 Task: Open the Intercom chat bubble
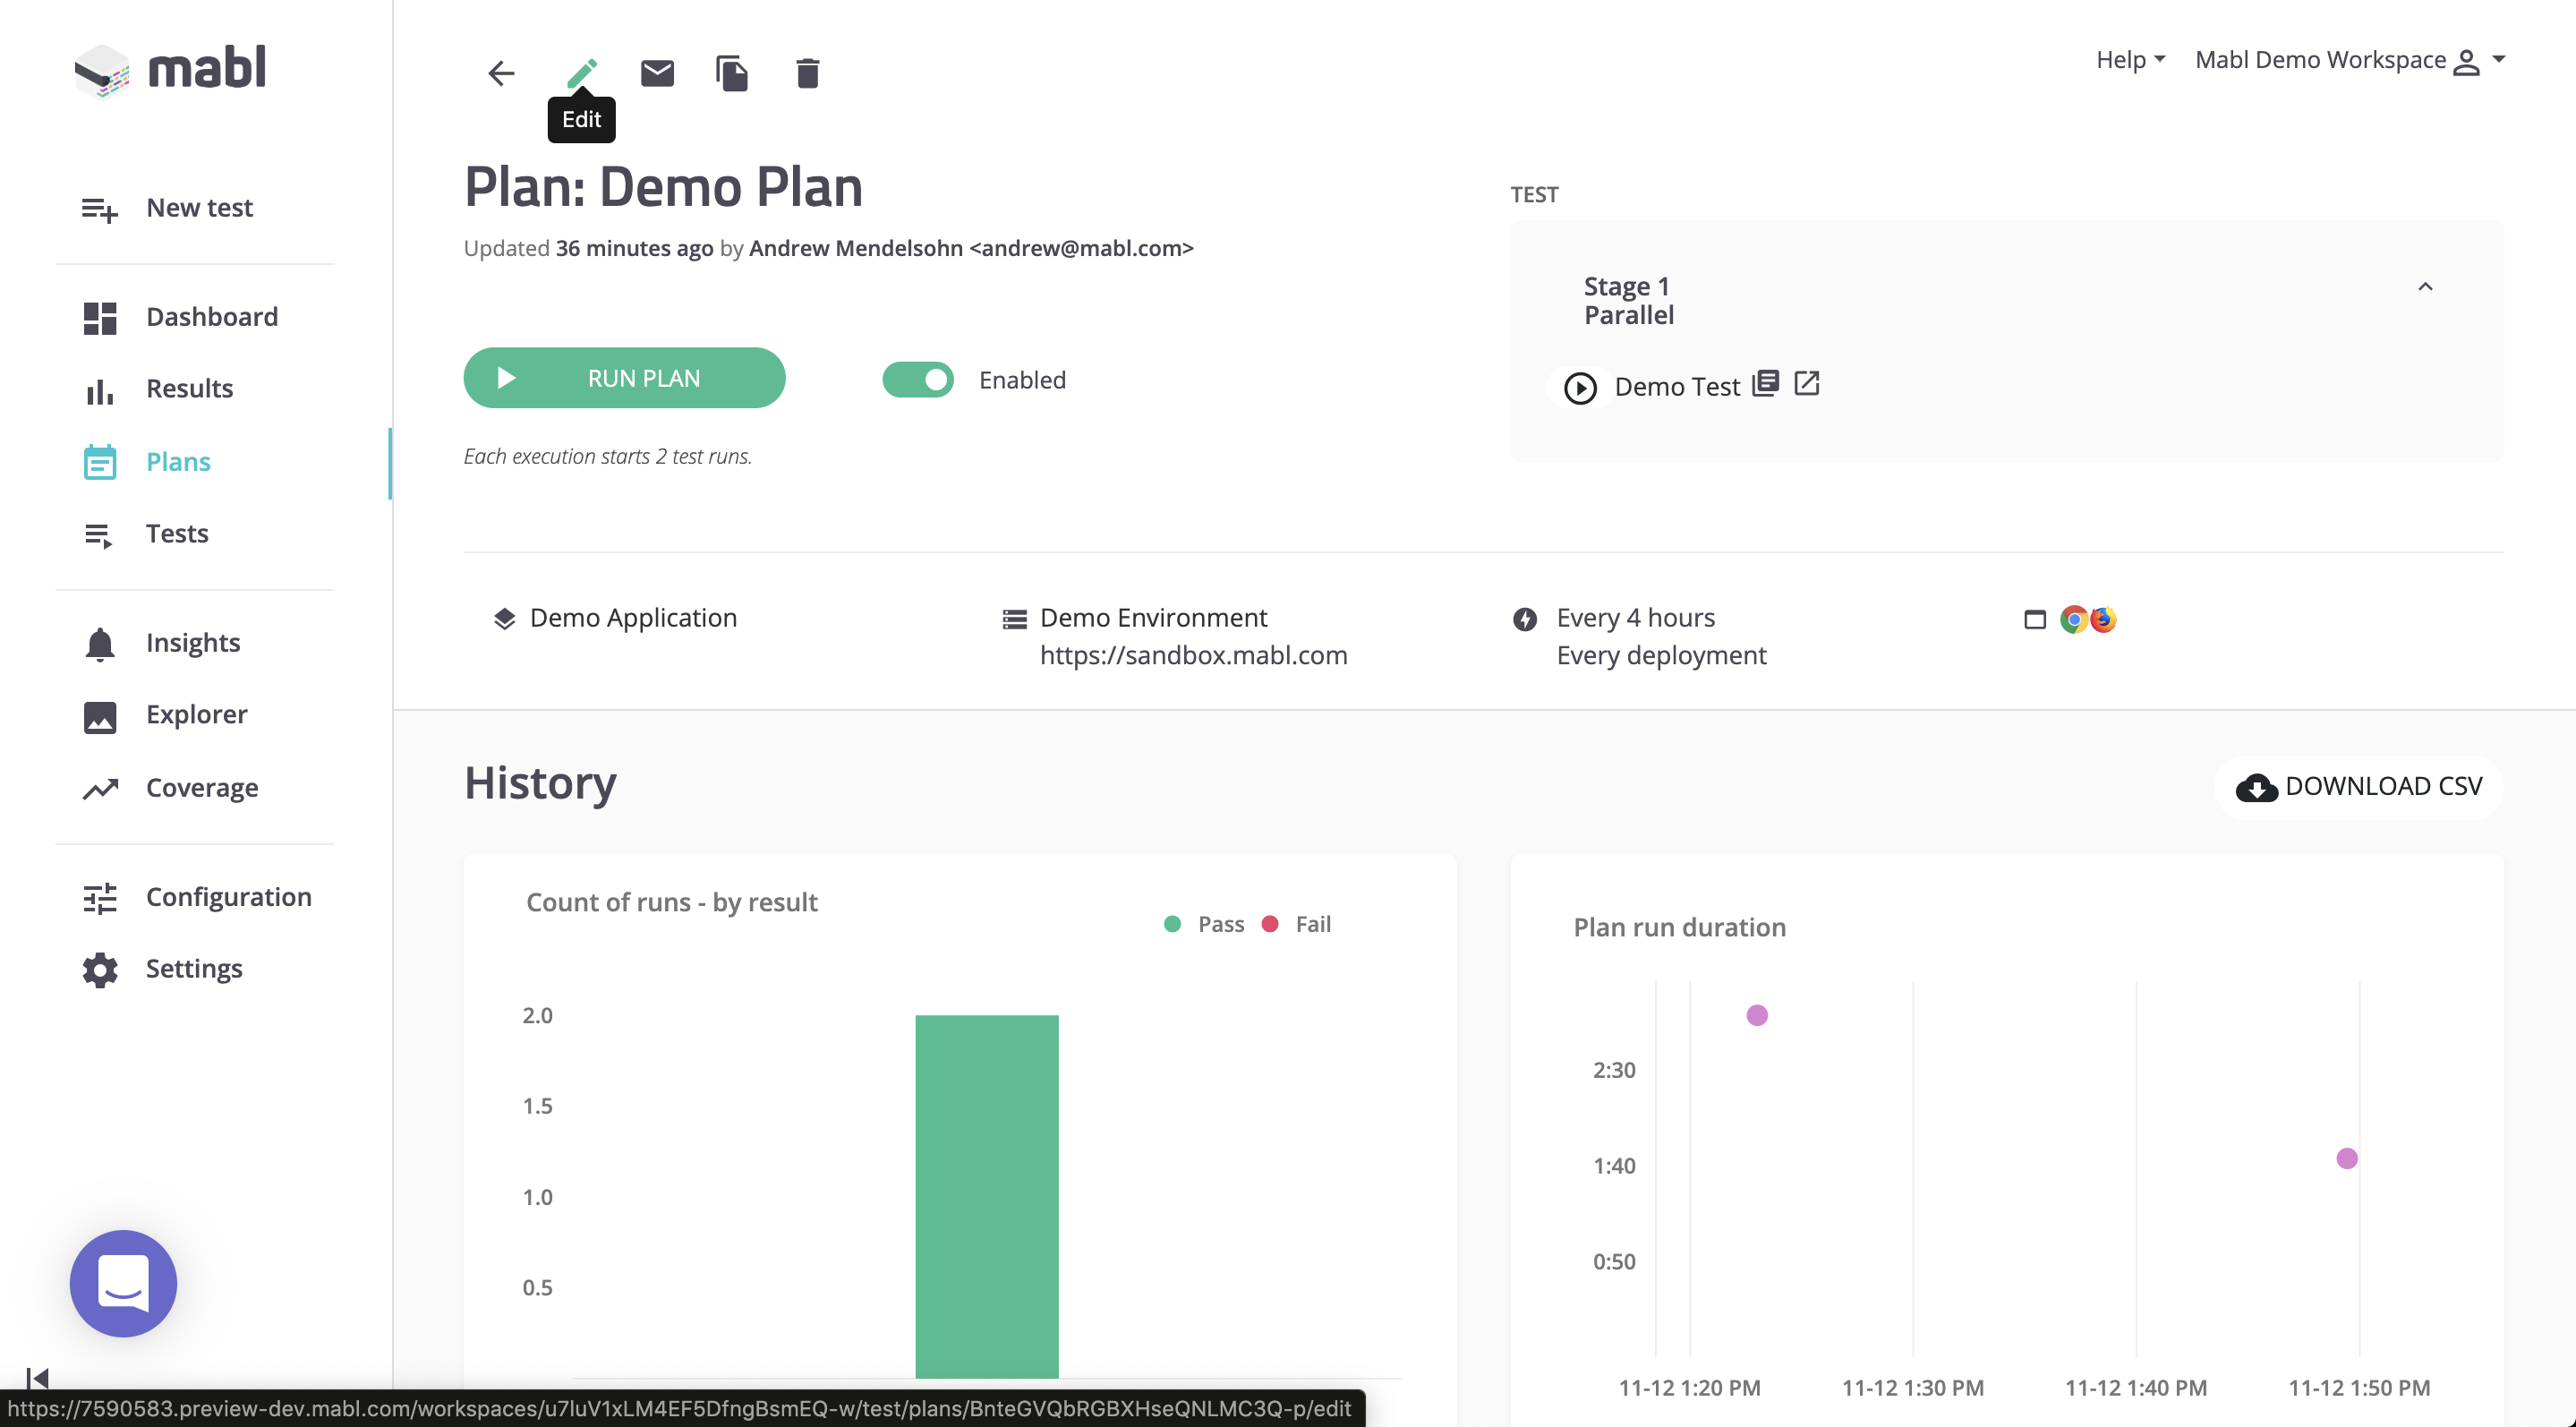coord(123,1283)
